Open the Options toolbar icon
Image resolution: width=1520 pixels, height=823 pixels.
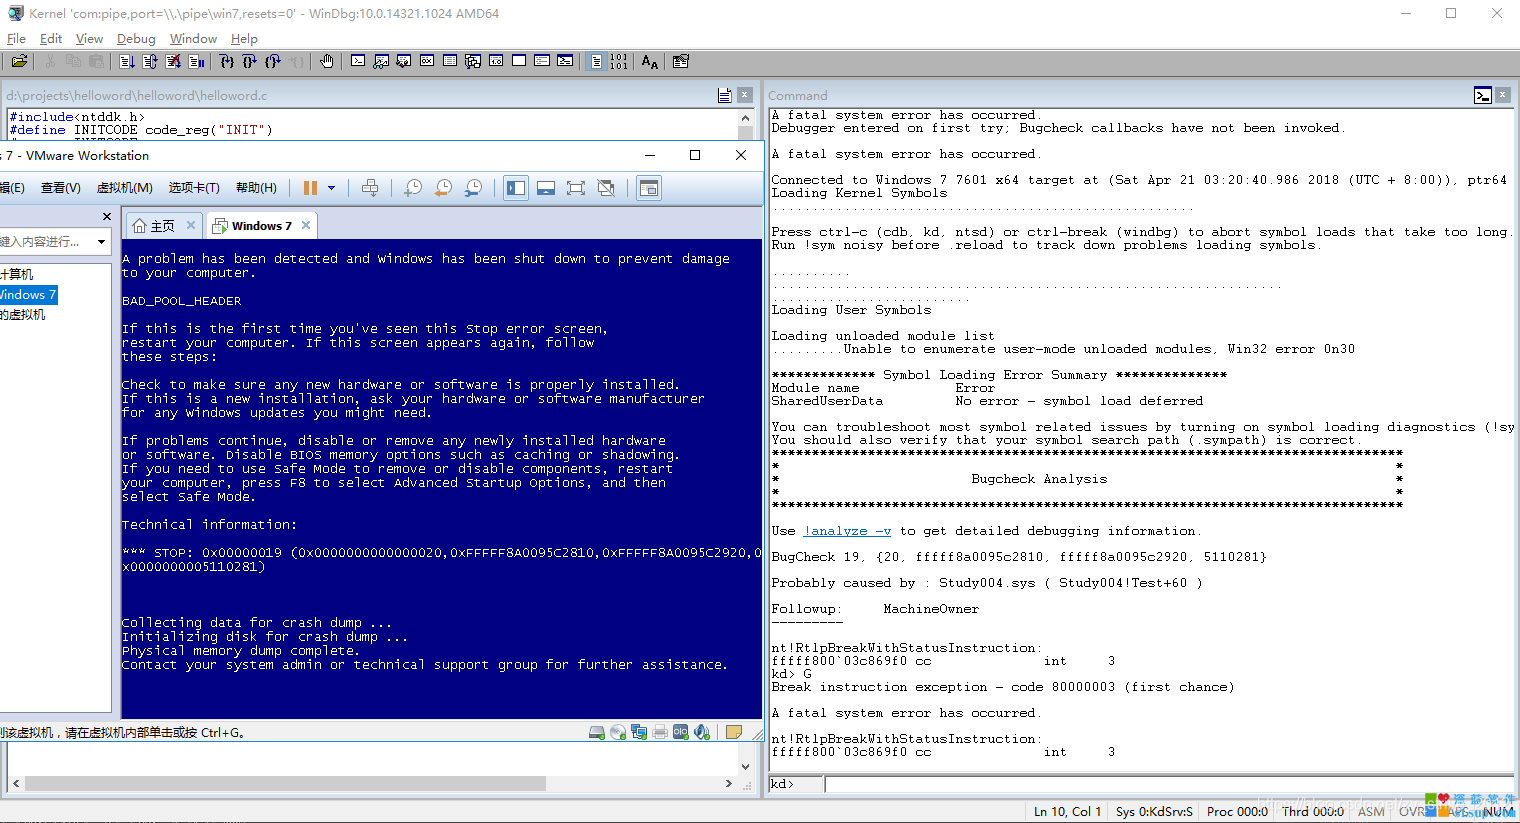tap(681, 61)
